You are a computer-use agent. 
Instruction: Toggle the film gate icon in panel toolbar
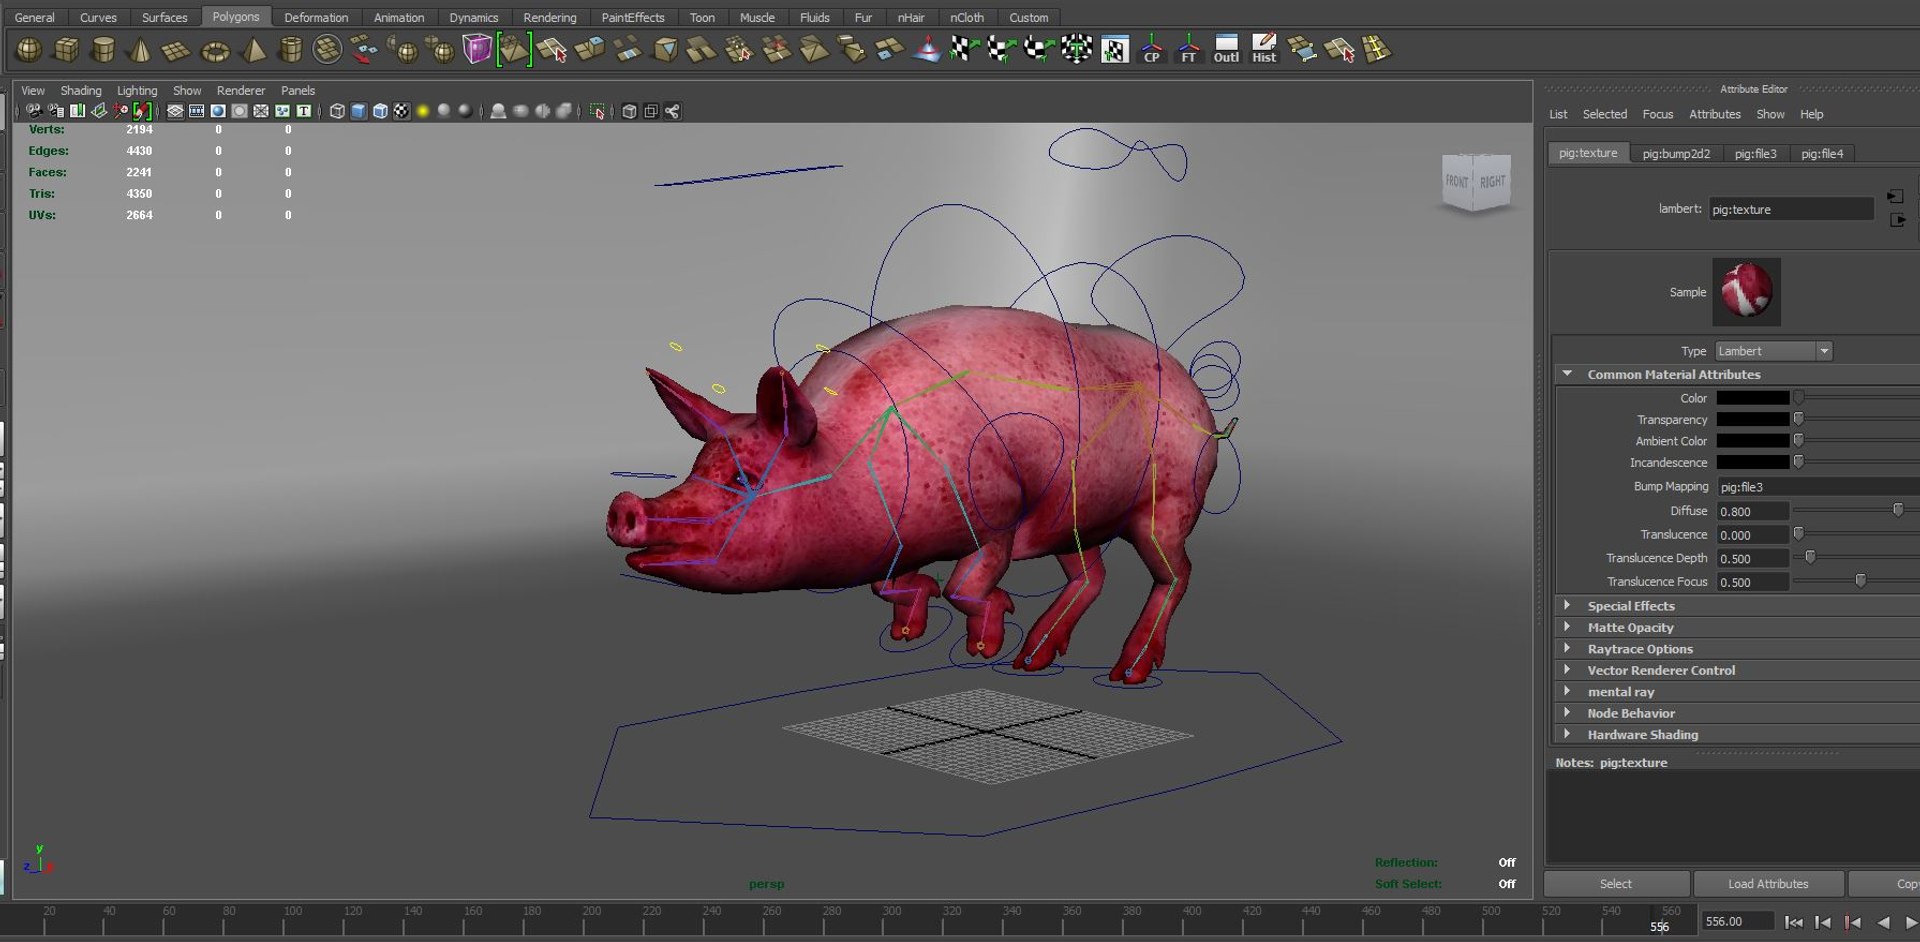[x=197, y=111]
